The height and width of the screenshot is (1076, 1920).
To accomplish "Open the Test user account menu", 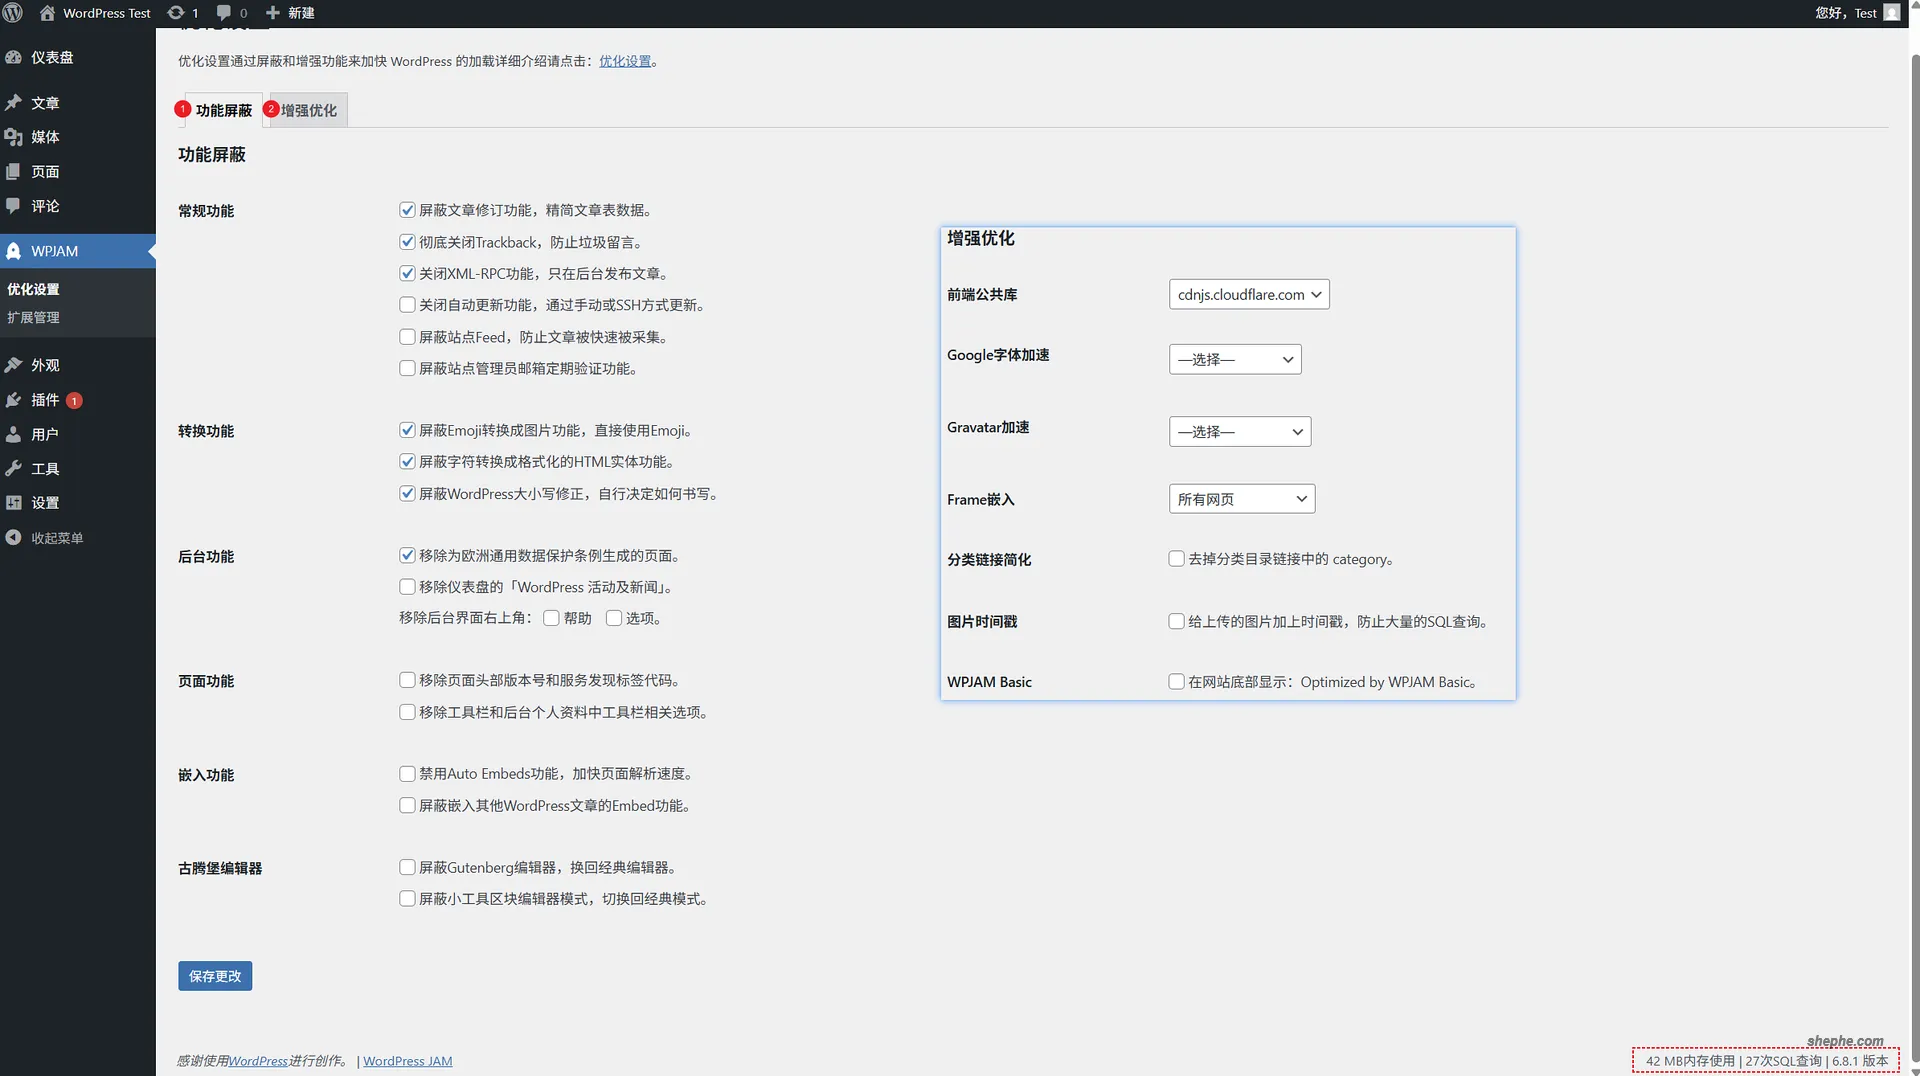I will (x=1855, y=13).
